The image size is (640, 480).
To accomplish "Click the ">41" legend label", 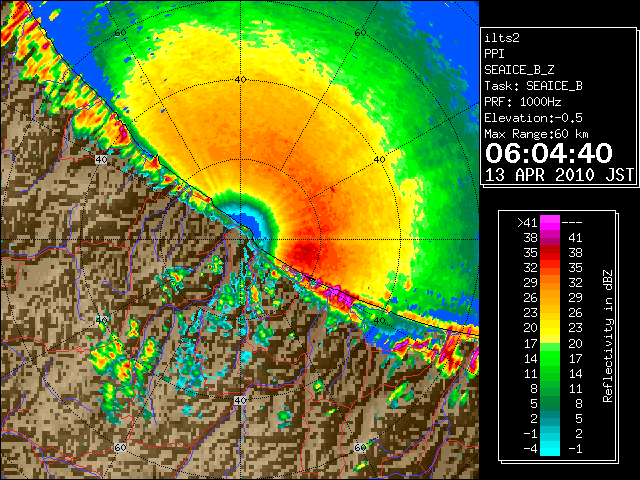I will click(x=527, y=223).
